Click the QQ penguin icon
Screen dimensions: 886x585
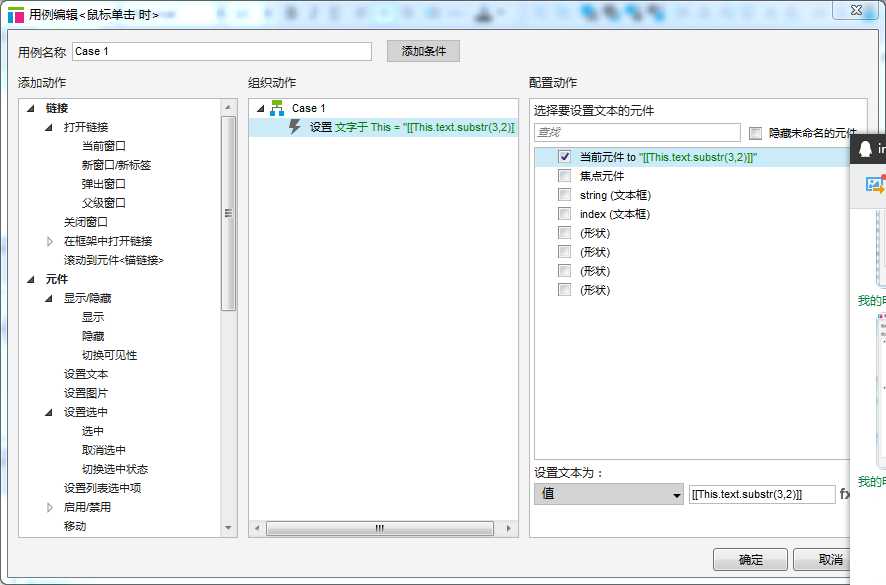(866, 149)
